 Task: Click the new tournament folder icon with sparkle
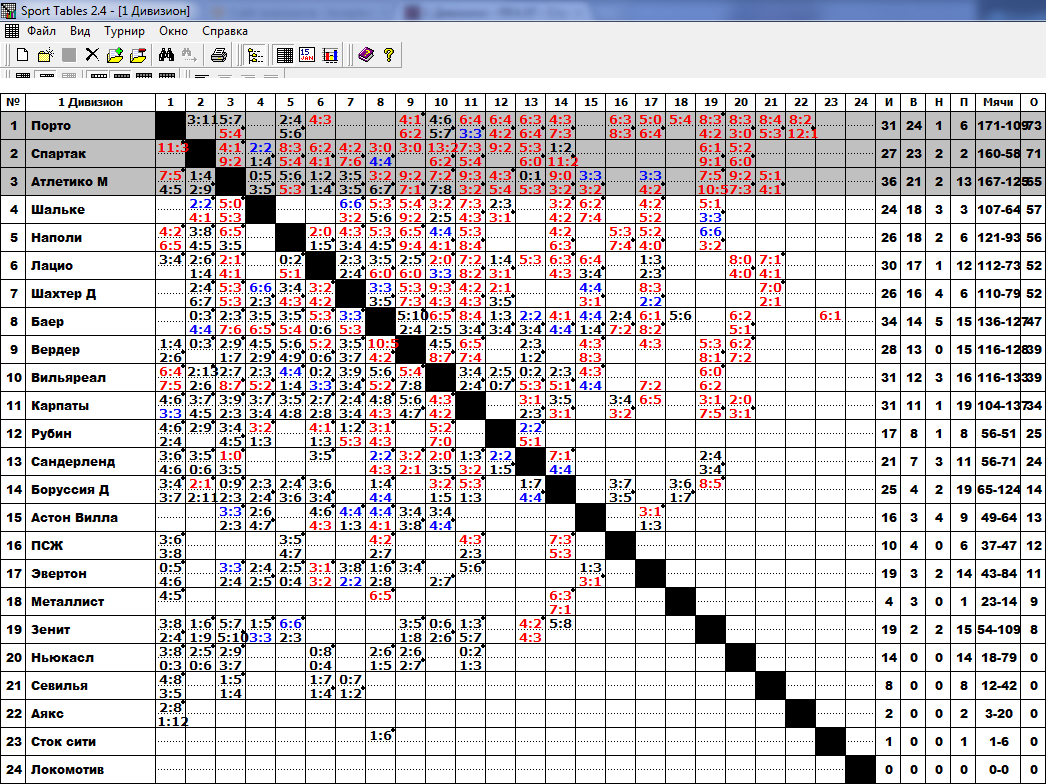coord(45,55)
